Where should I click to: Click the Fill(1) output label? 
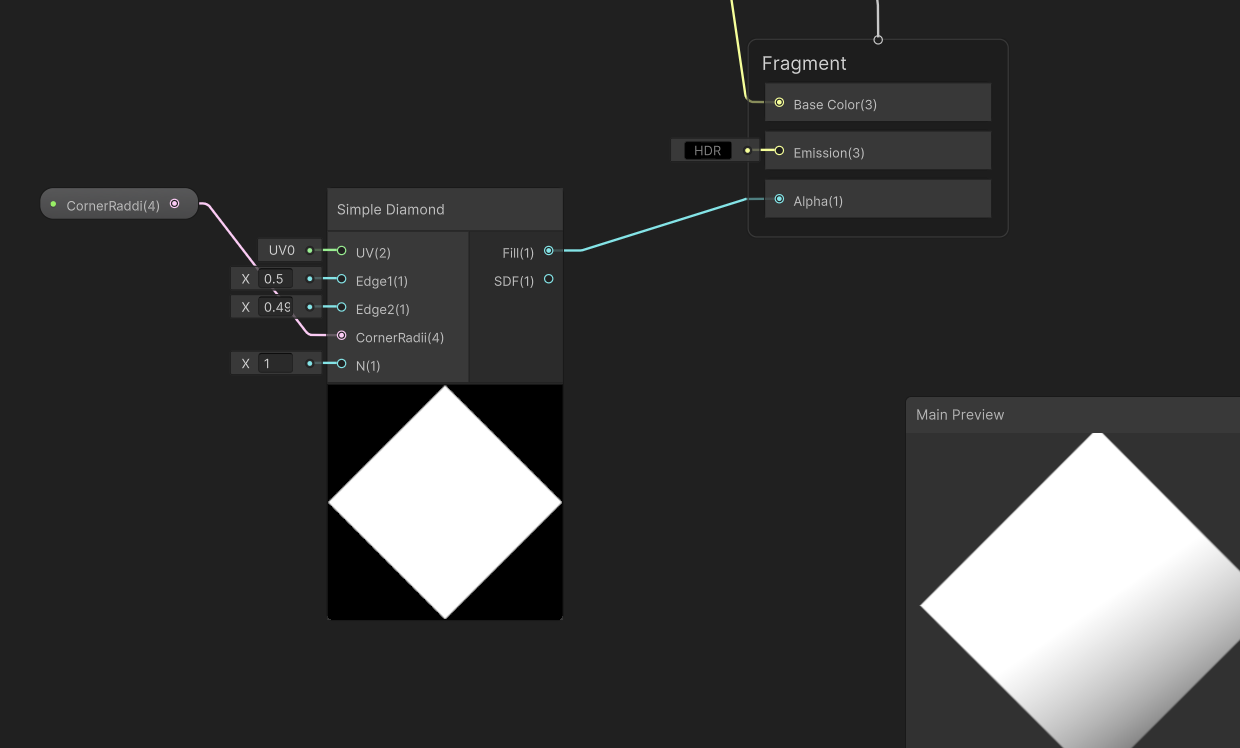click(518, 253)
